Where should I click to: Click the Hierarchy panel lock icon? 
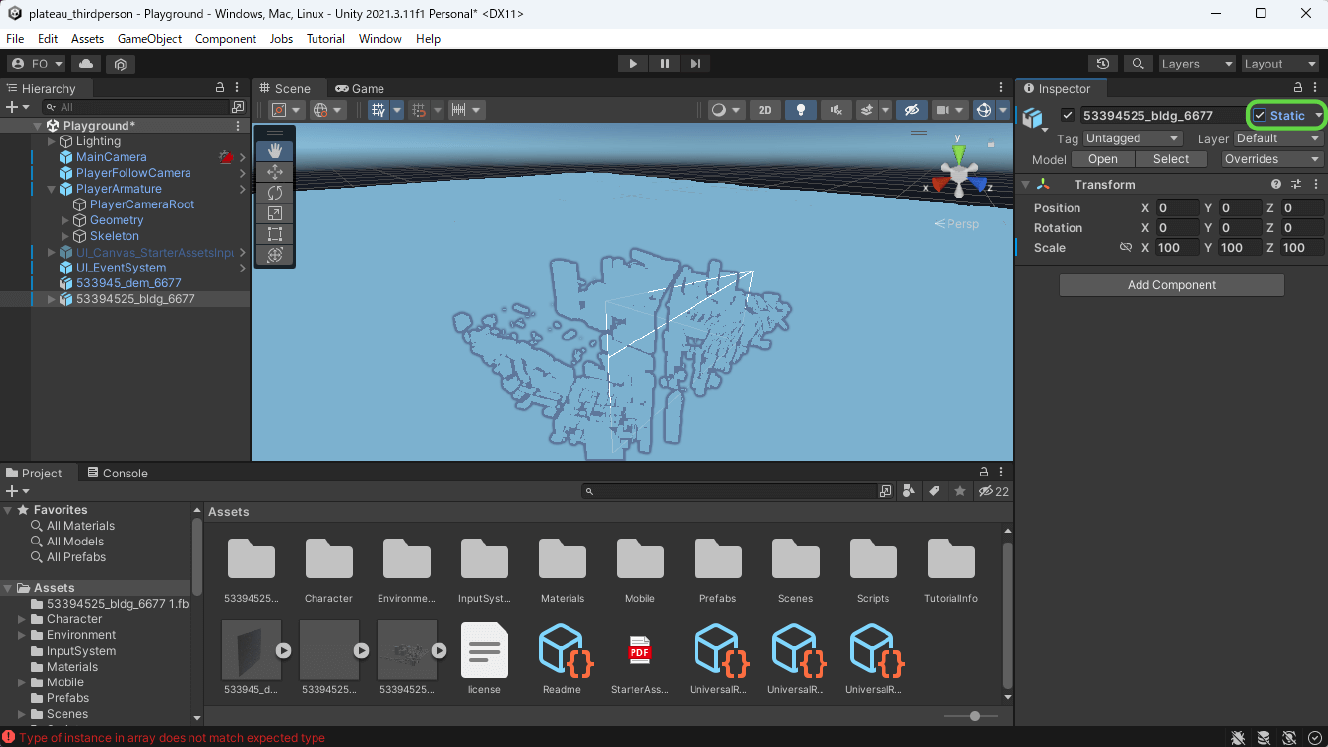220,88
